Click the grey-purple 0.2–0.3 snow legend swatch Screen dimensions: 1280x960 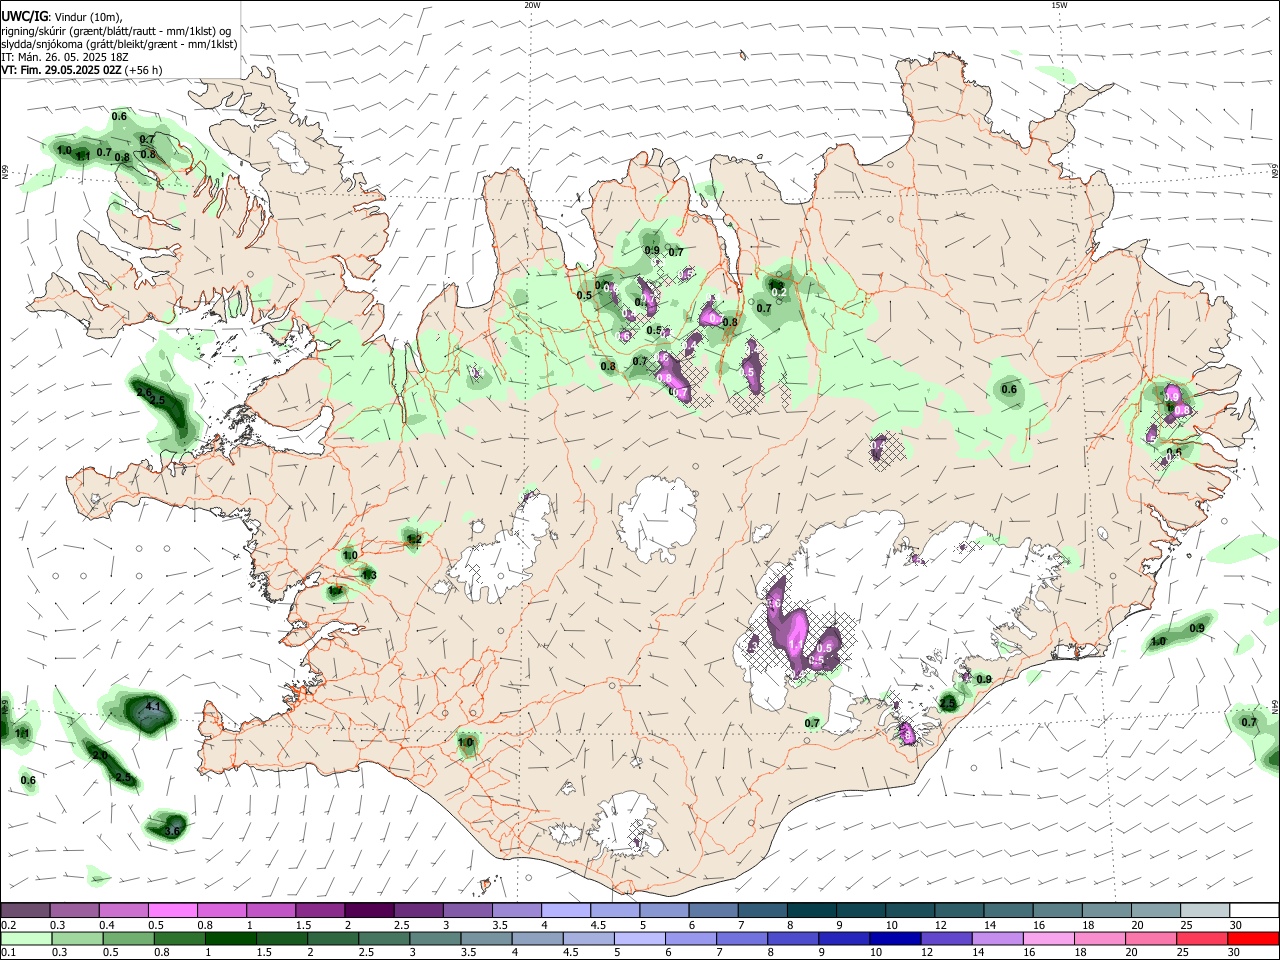(26, 910)
